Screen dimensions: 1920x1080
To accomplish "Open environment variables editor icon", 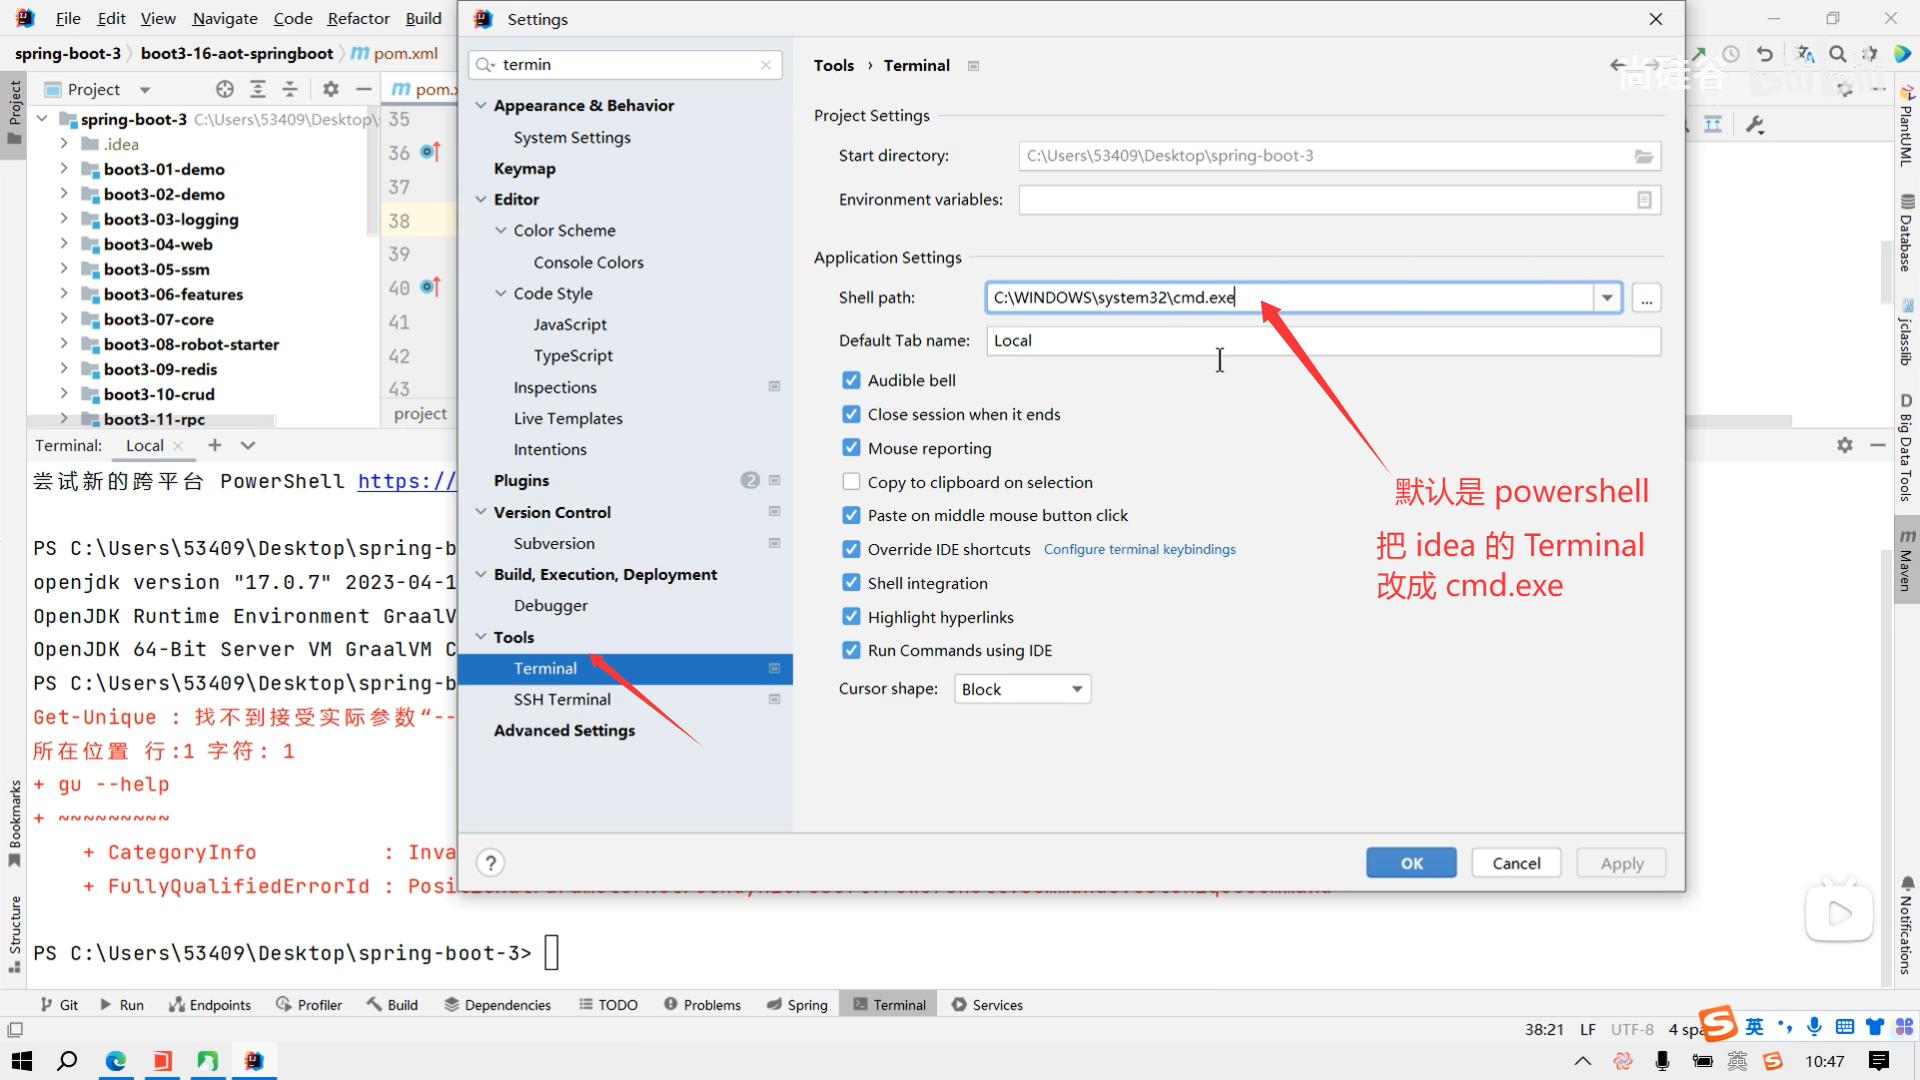I will (x=1644, y=200).
